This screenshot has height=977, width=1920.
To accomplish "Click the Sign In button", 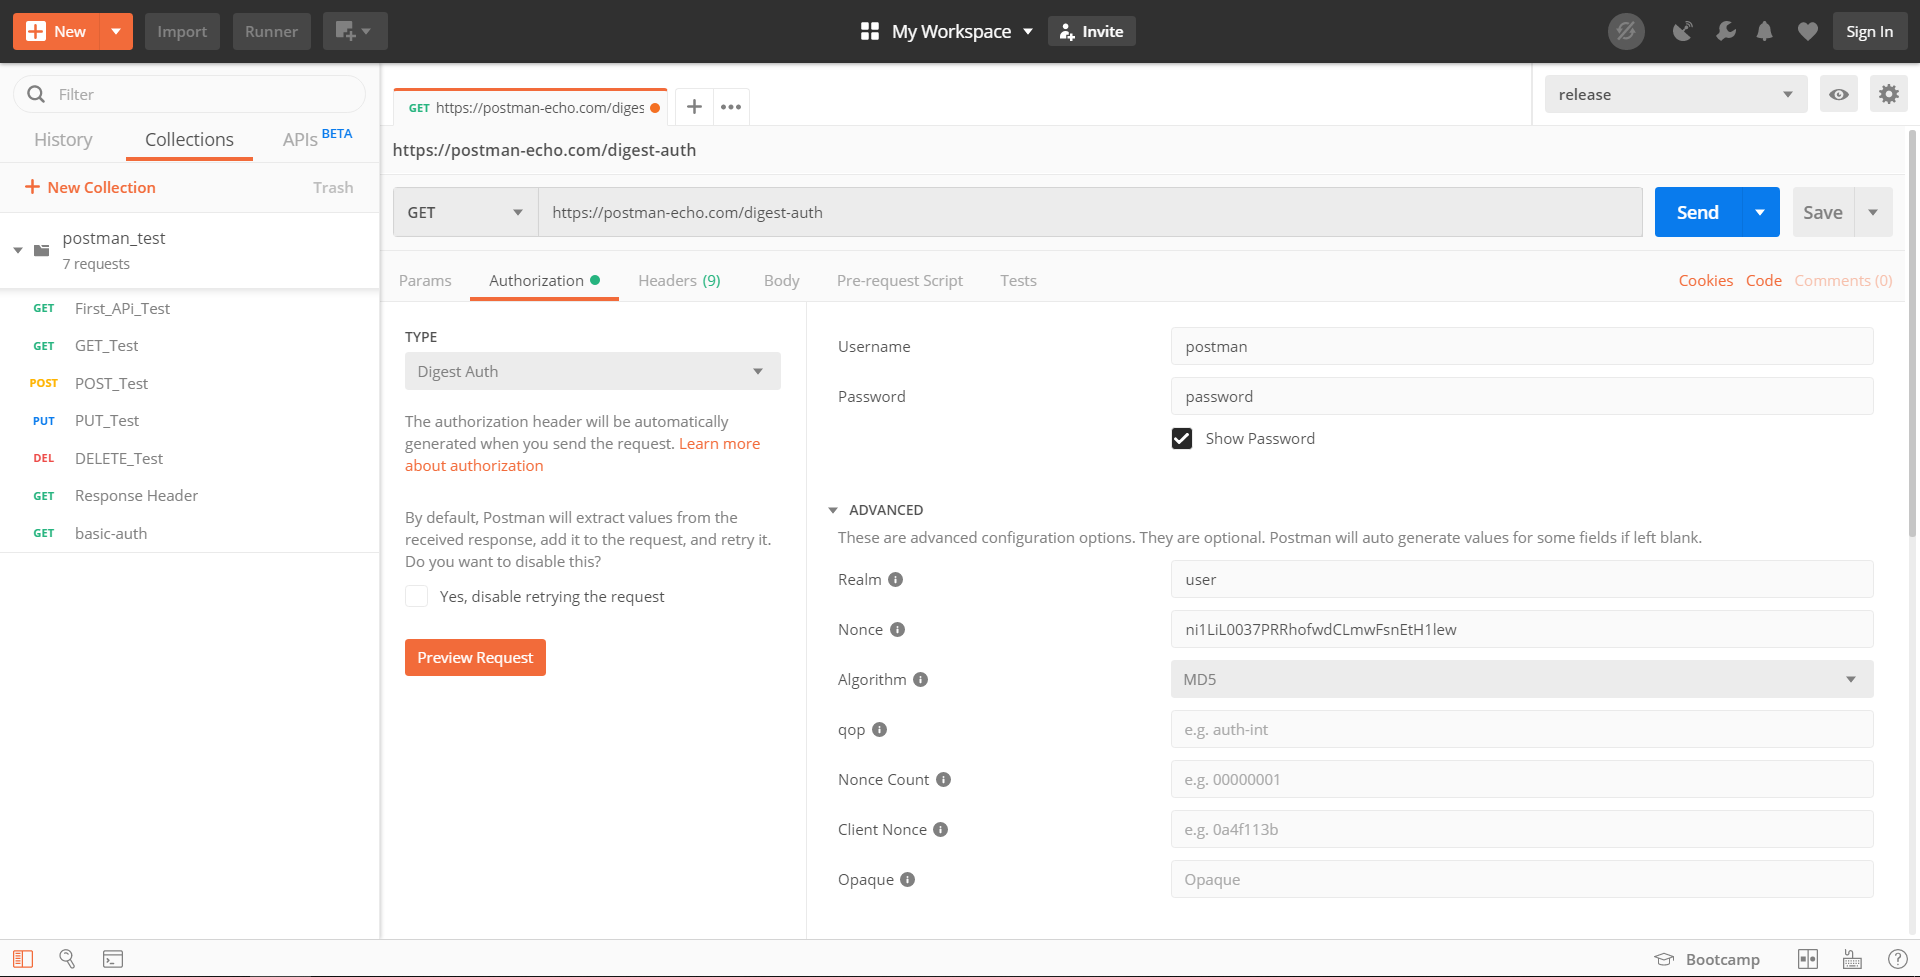I will pos(1870,32).
